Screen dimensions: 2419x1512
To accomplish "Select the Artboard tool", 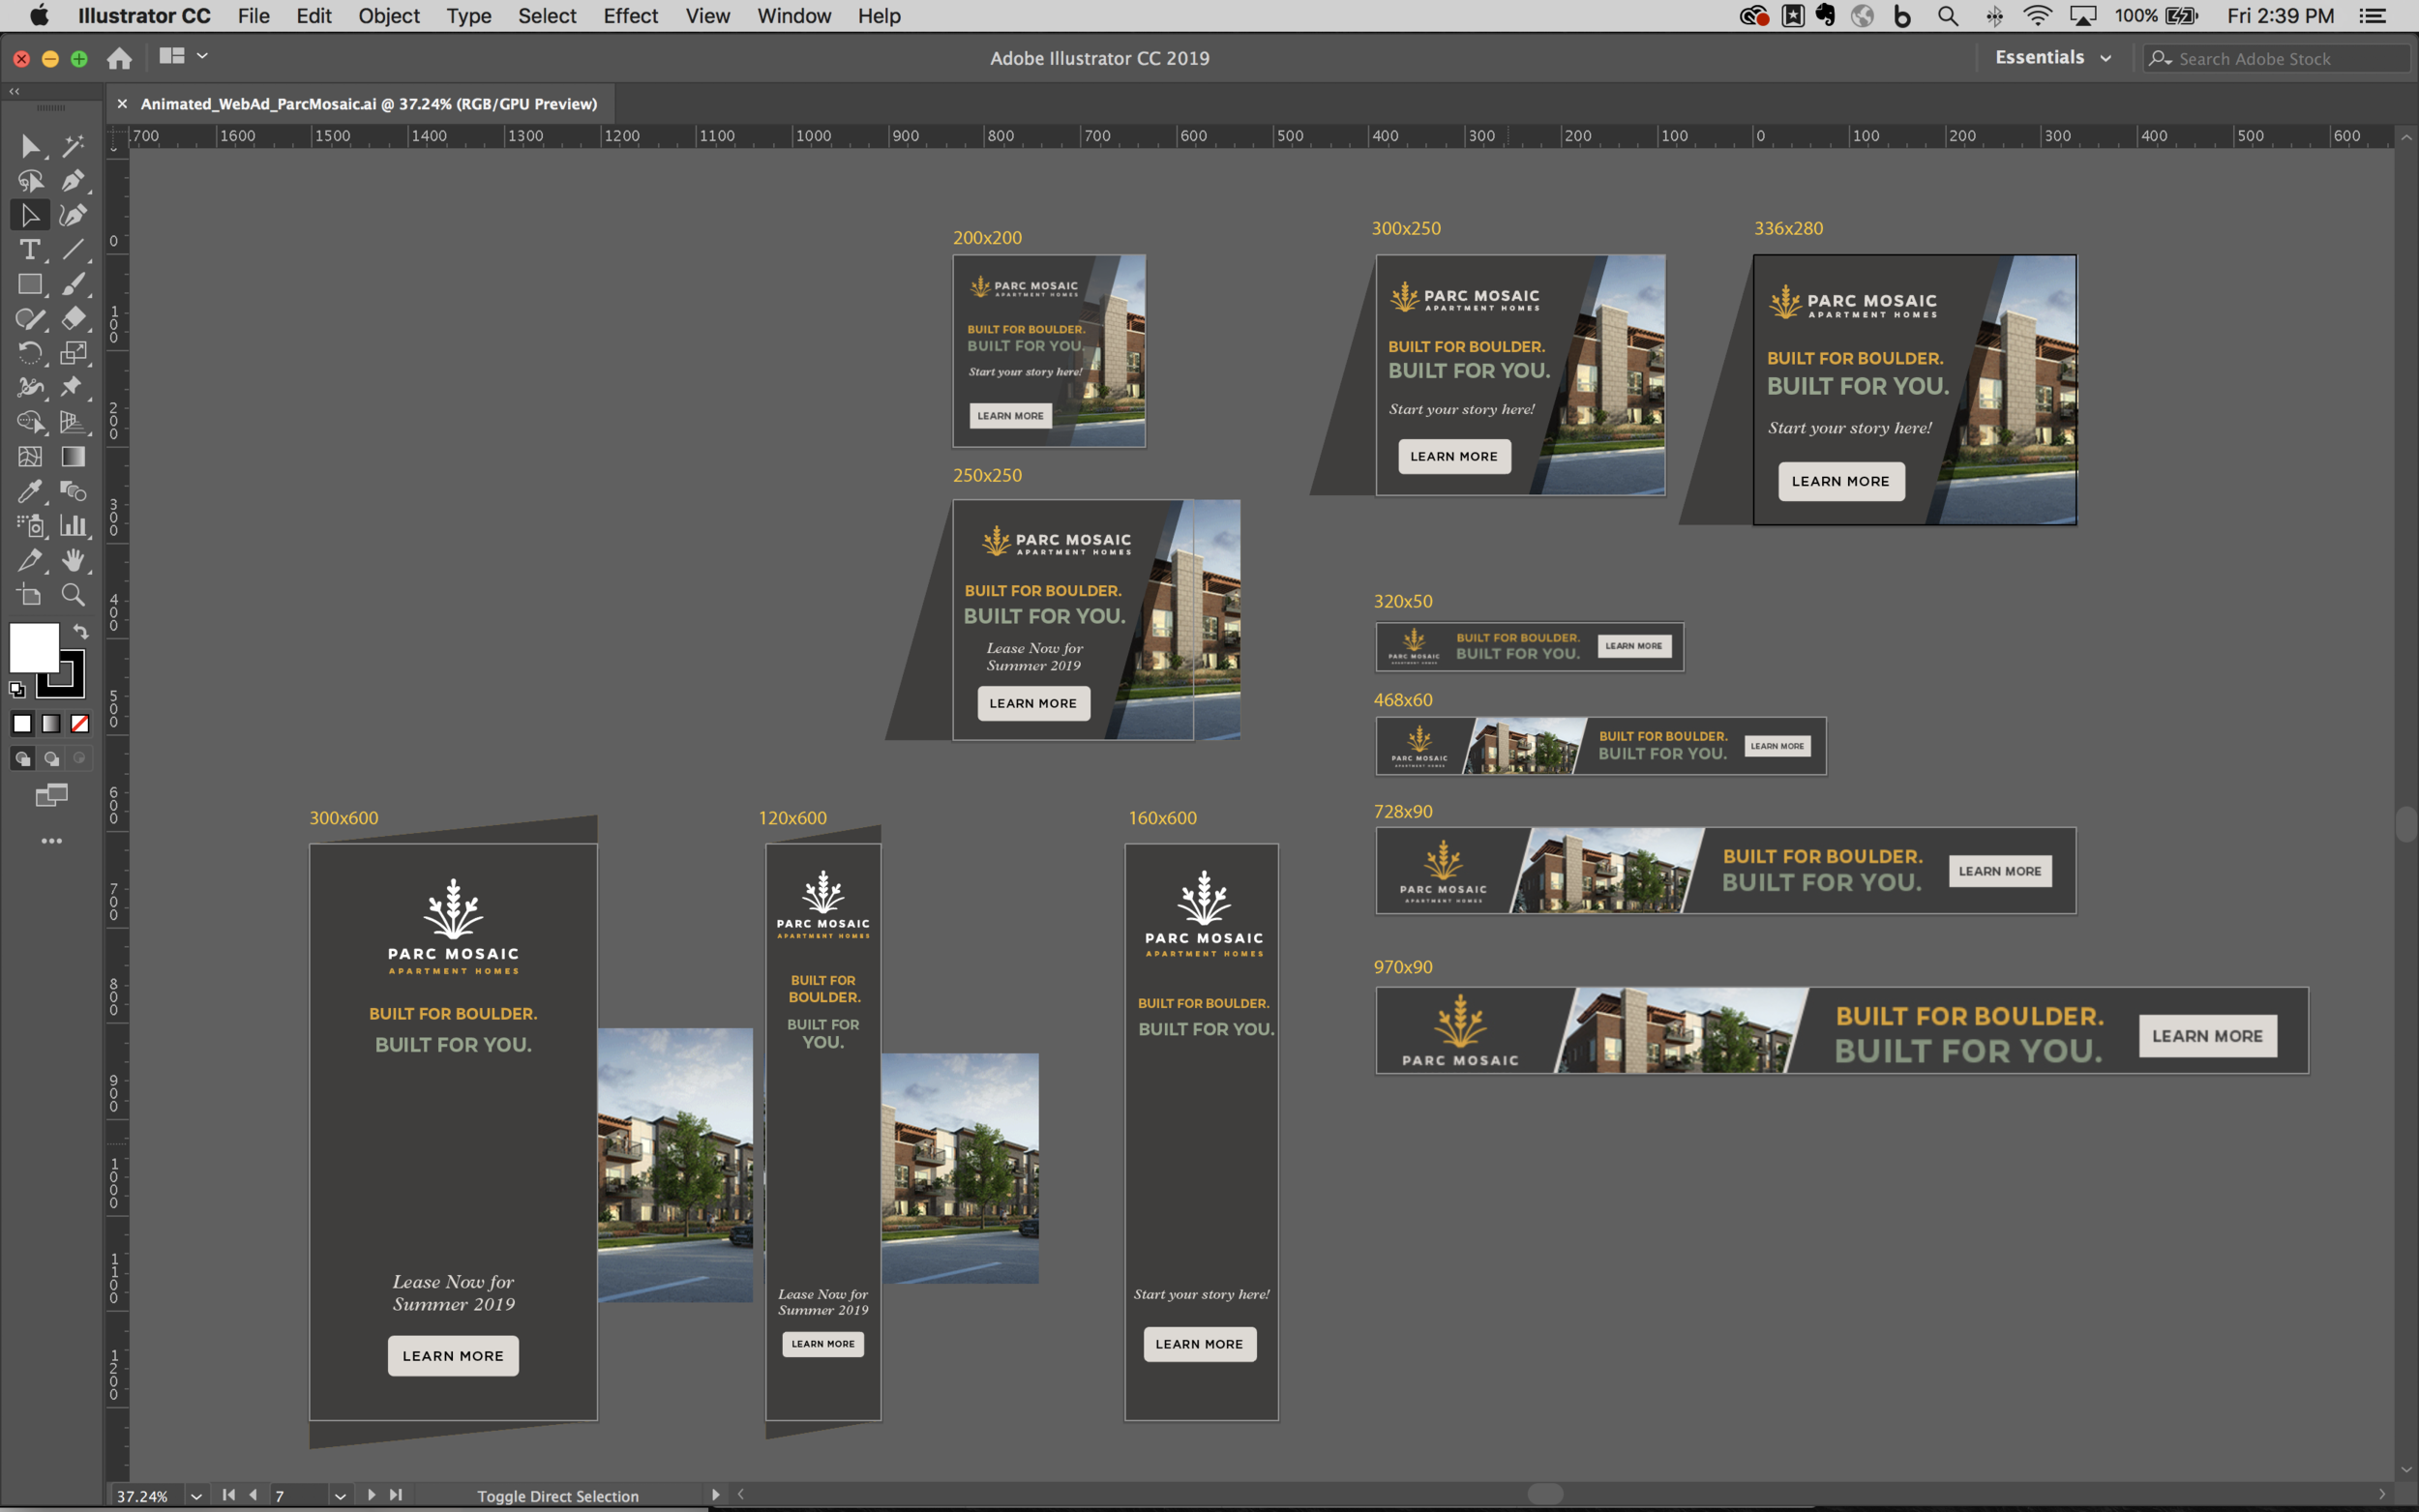I will (30, 595).
